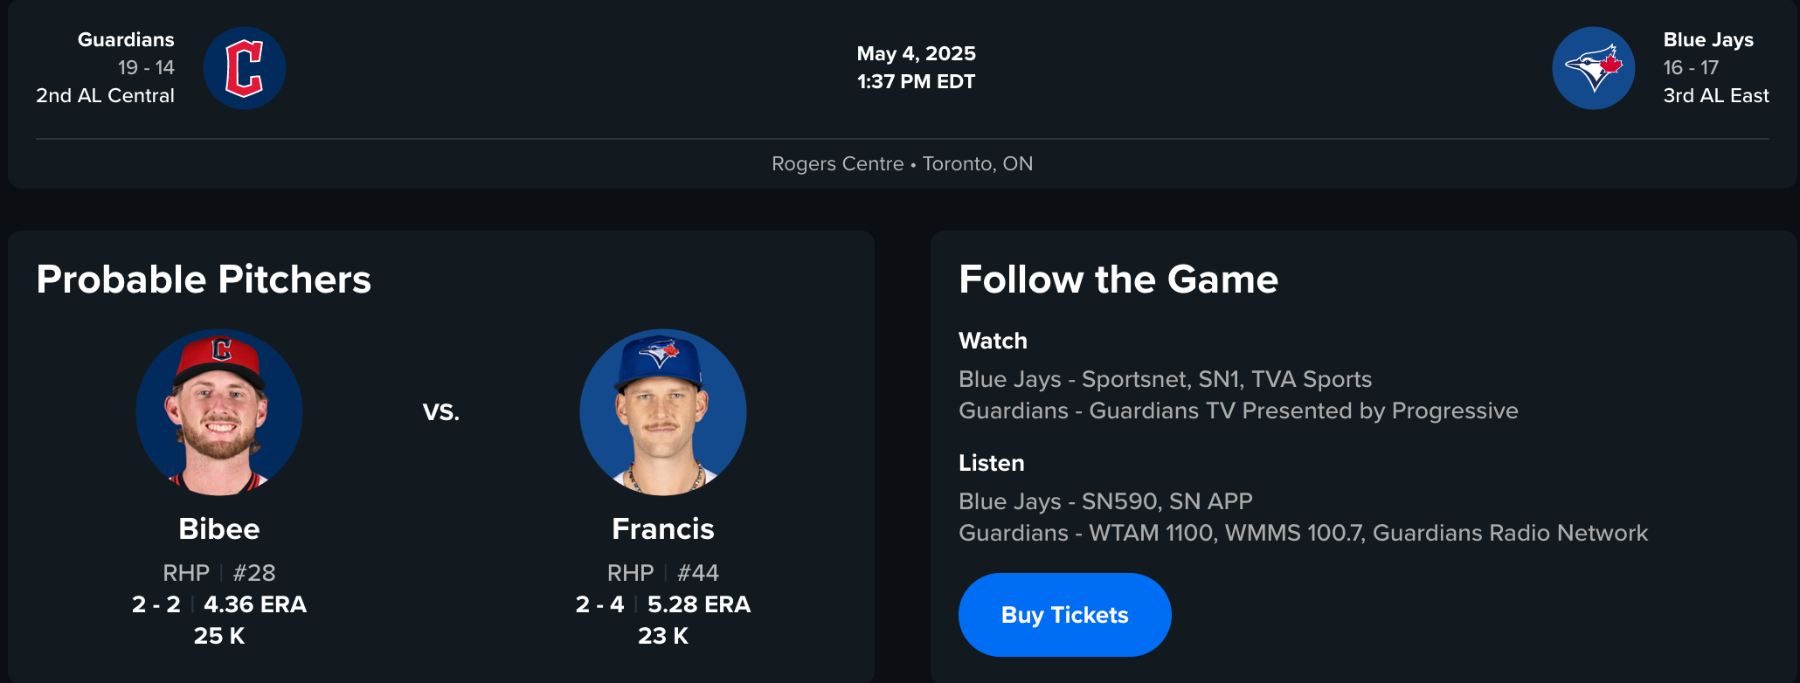
Task: Click the Francis pitcher name
Action: tap(663, 529)
